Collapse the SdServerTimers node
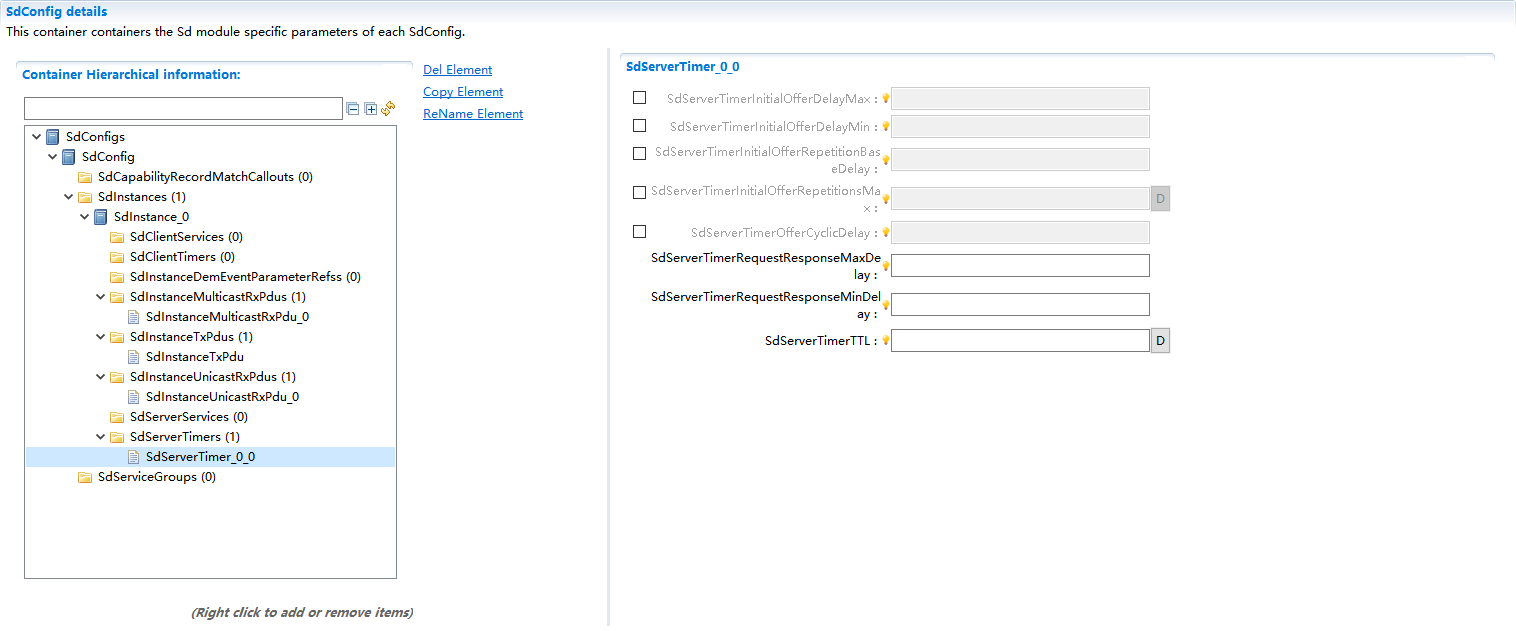Image resolution: width=1516 pixels, height=631 pixels. [100, 436]
